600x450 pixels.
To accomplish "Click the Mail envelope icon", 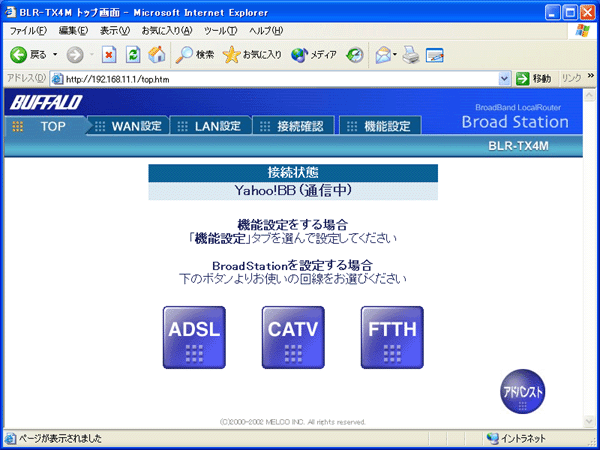I will (x=383, y=55).
